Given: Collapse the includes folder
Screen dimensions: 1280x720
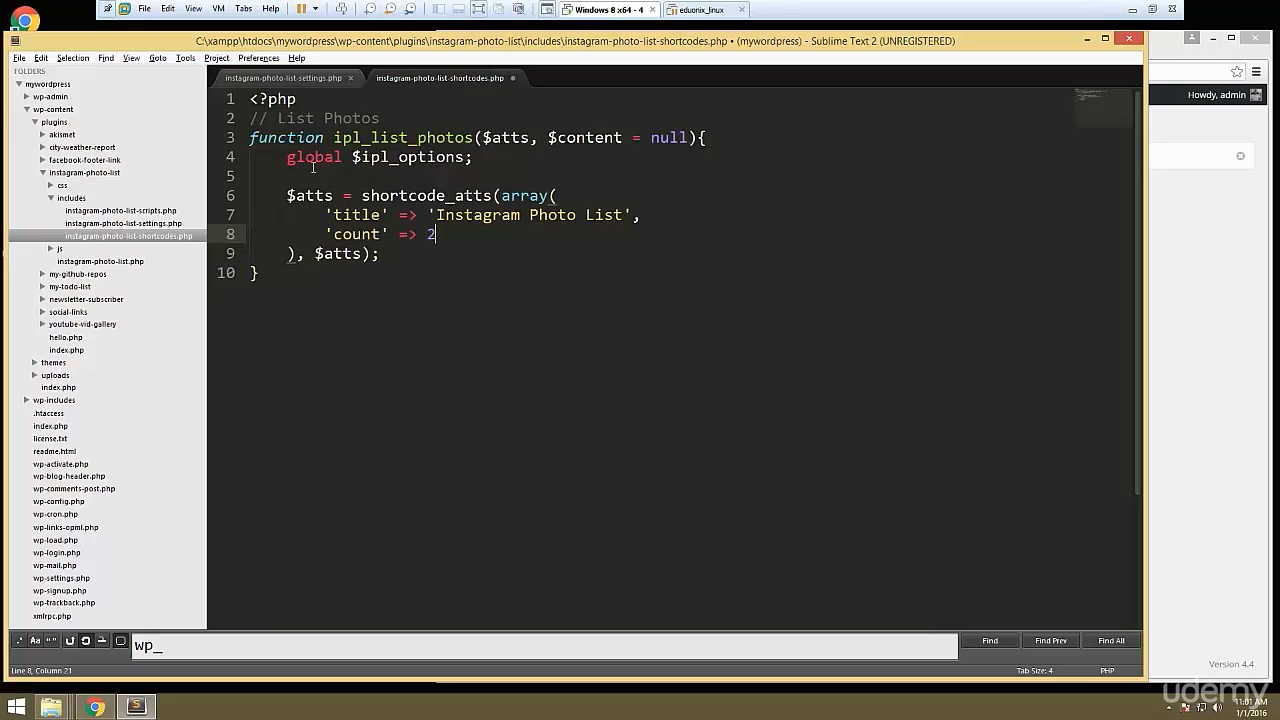Looking at the screenshot, I should coord(51,198).
